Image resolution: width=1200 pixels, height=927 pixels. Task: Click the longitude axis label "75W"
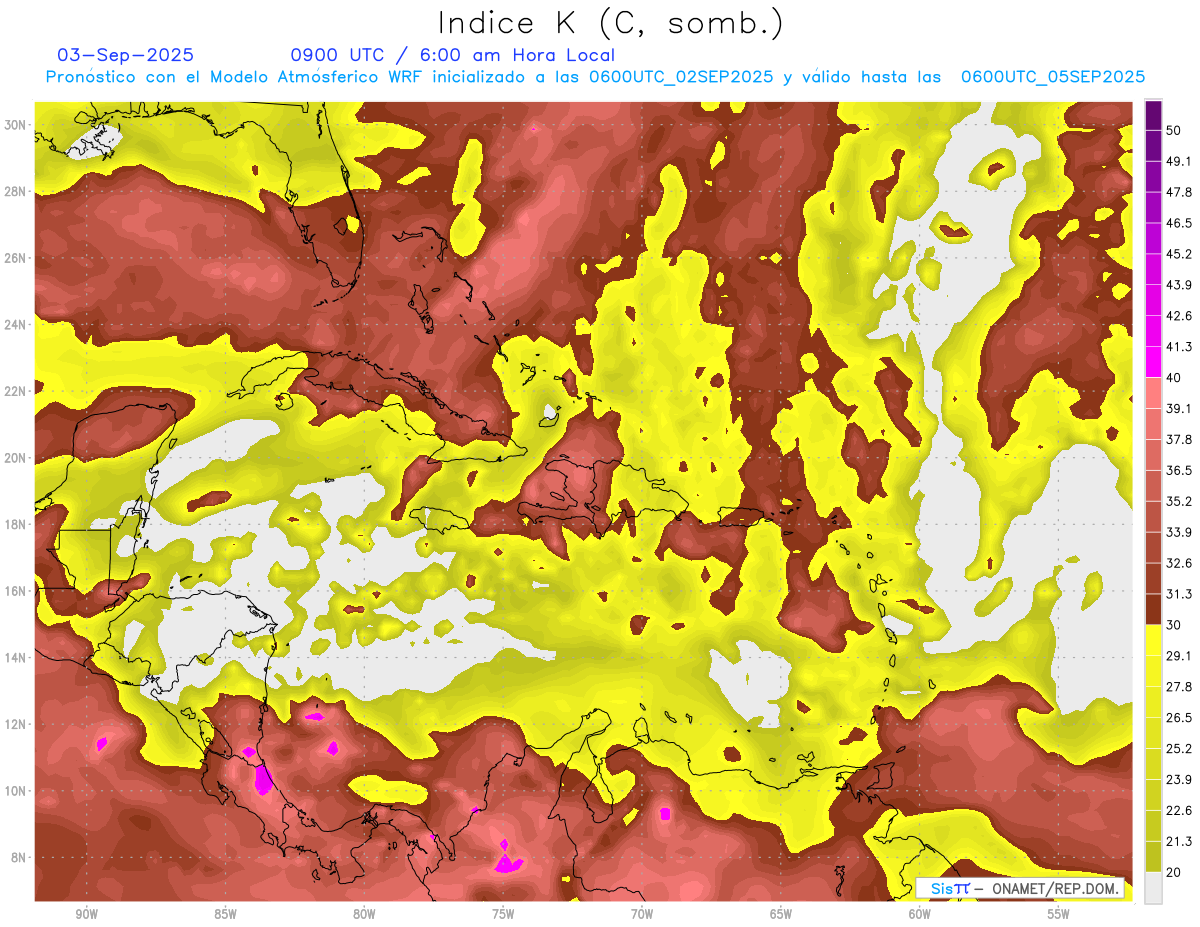[503, 914]
